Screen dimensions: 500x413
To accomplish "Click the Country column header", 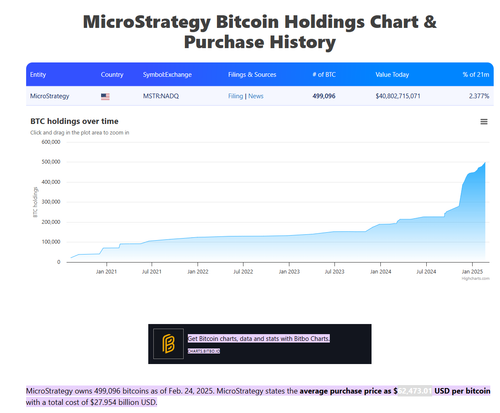I will (112, 75).
